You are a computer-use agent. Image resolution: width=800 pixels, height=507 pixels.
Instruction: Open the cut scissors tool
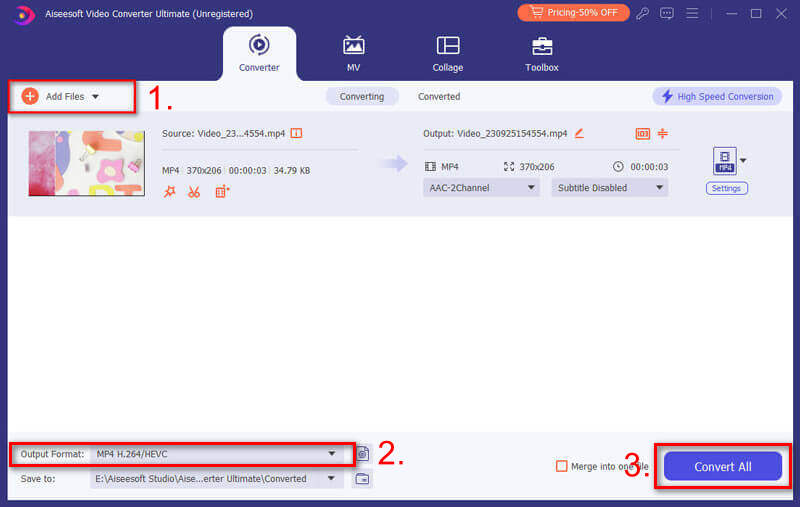click(x=194, y=192)
